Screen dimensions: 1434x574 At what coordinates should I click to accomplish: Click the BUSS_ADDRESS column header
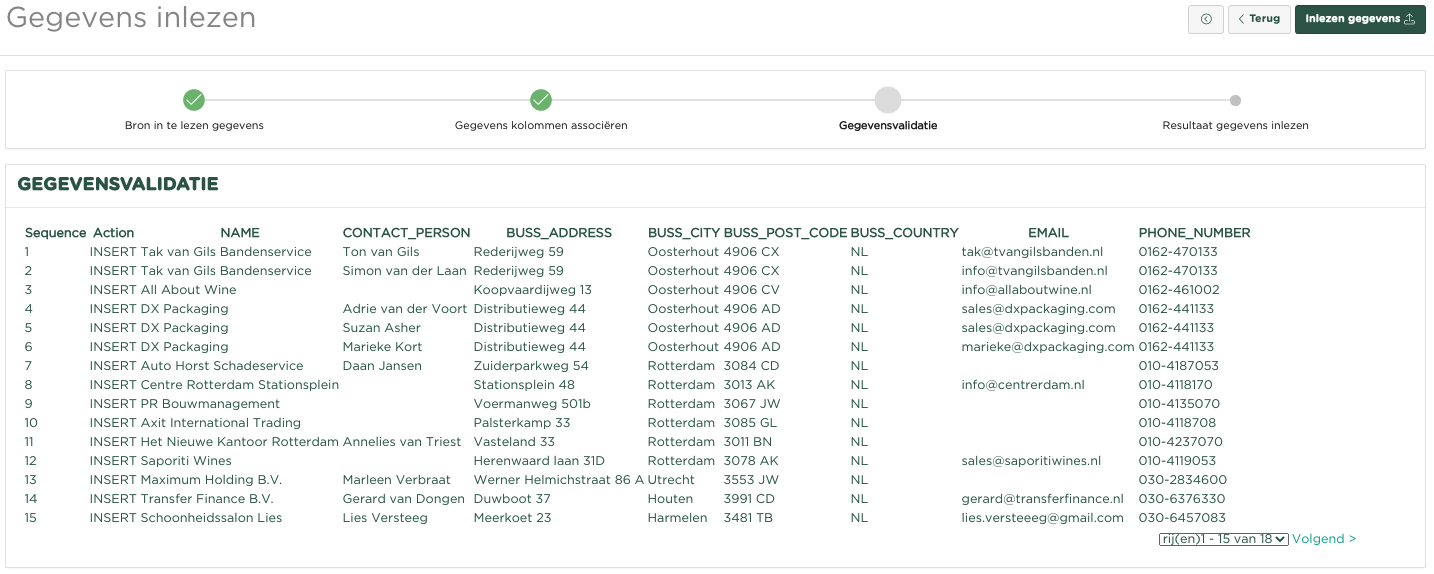pos(558,233)
